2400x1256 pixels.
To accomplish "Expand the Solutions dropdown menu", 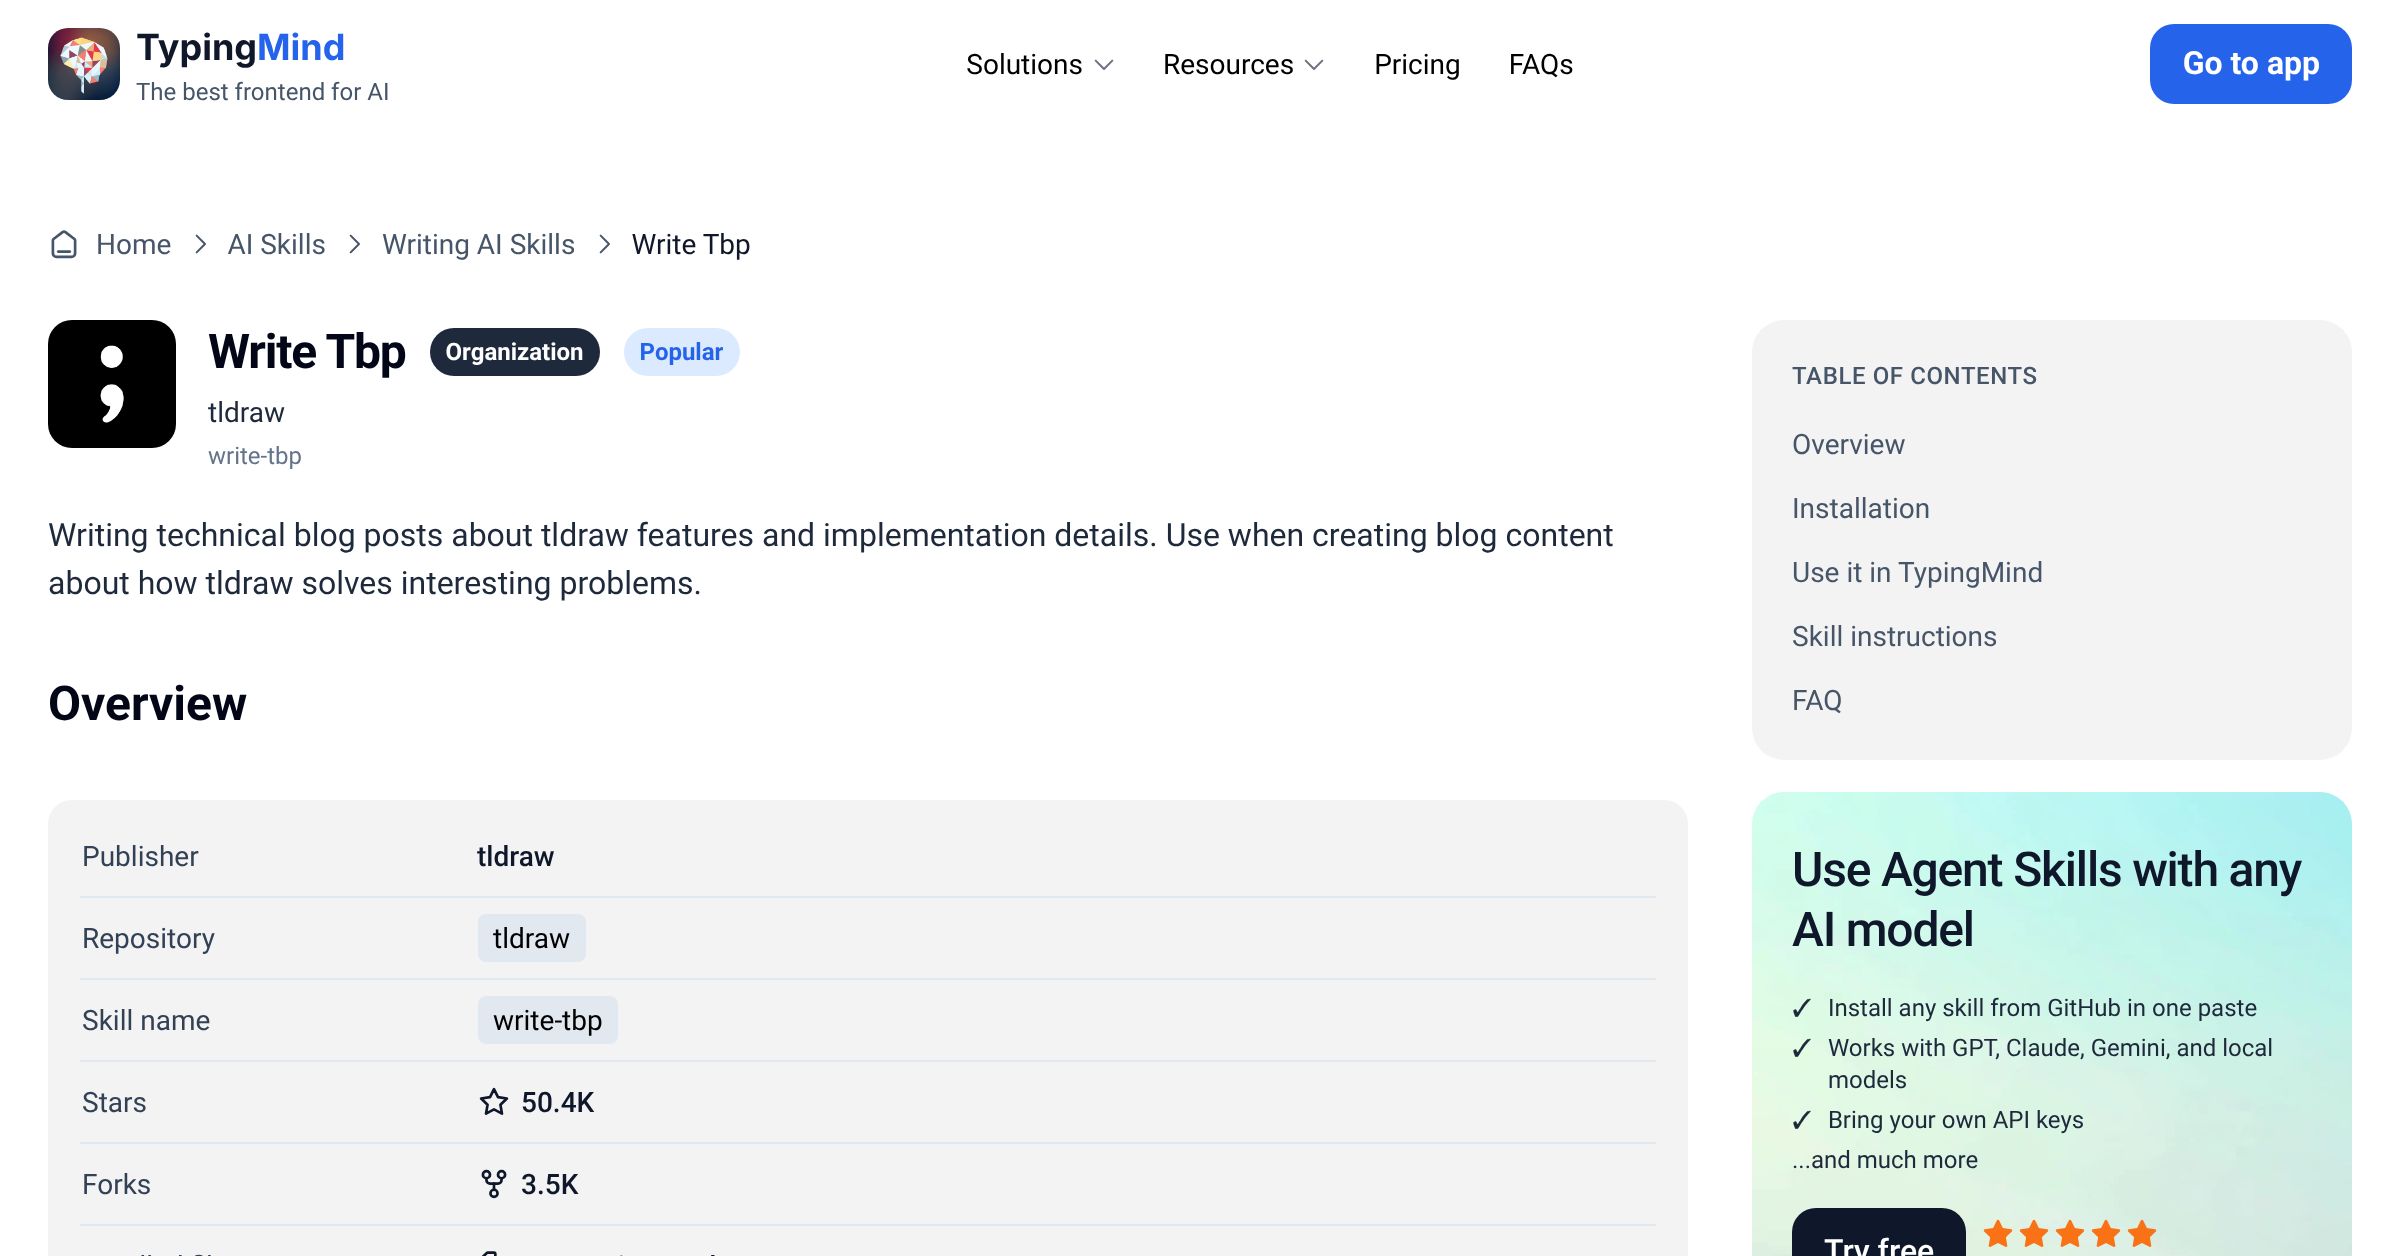I will [1040, 64].
